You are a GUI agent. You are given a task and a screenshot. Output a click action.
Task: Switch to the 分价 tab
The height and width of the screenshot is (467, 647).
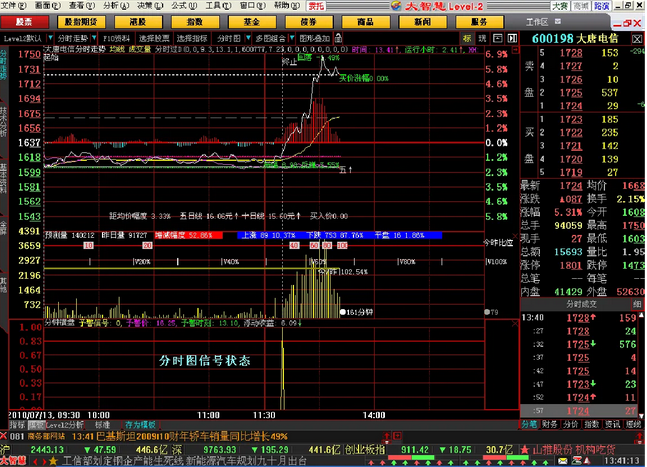pyautogui.click(x=571, y=425)
